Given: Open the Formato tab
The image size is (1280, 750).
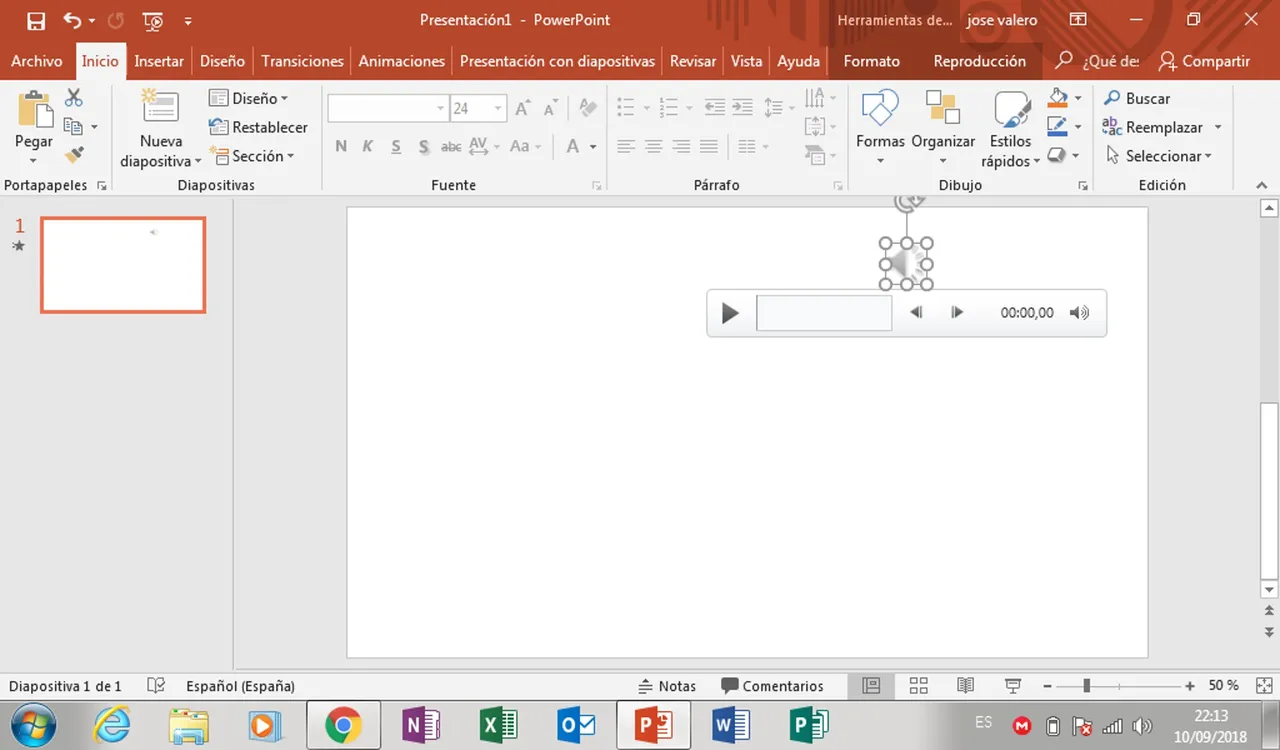Looking at the screenshot, I should [871, 61].
